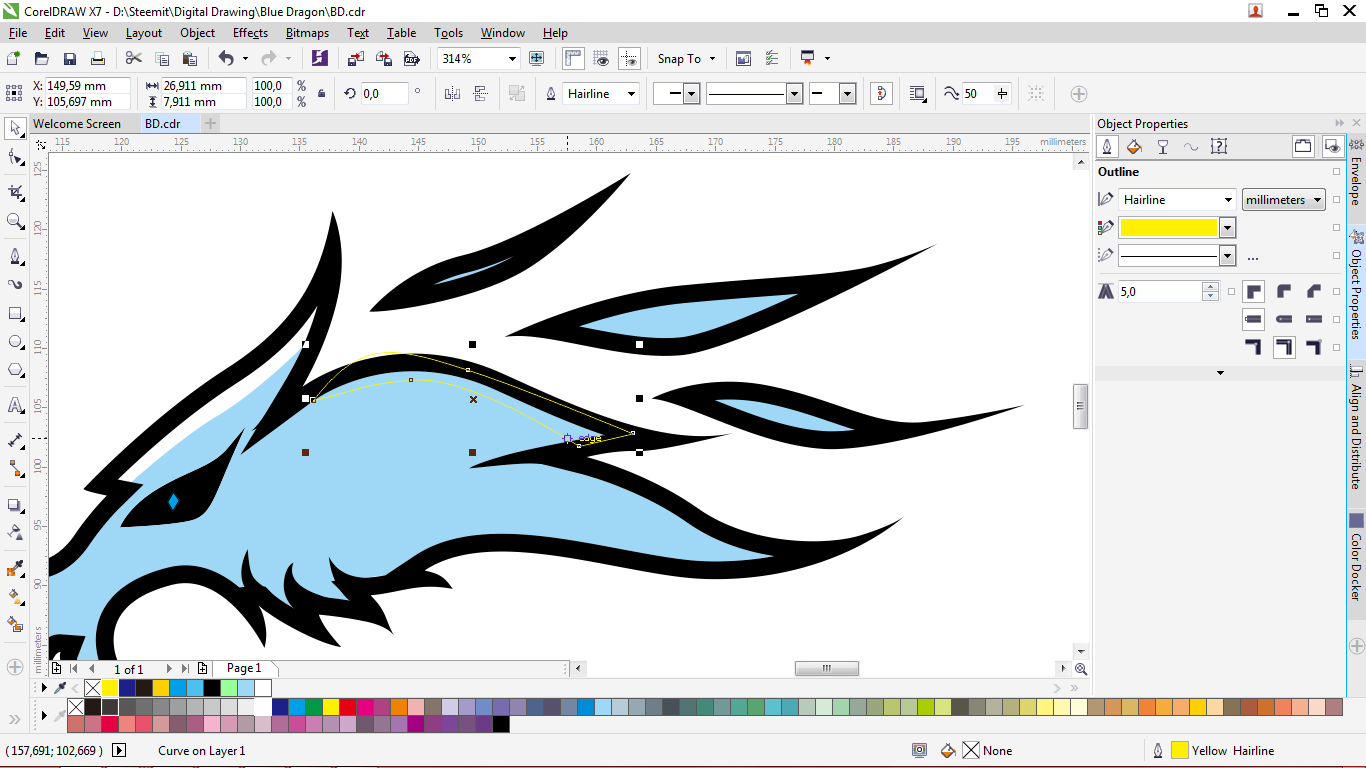
Task: Click the light green document palette swatch
Action: [228, 688]
